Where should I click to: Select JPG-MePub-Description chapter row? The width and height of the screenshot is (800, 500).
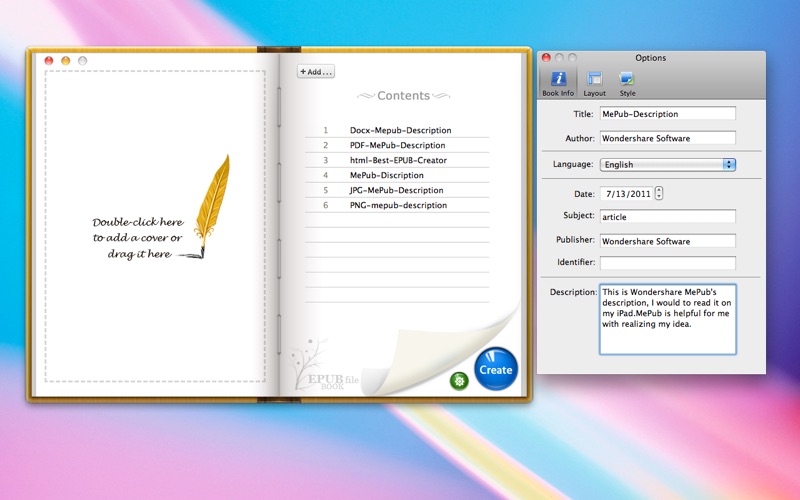(397, 190)
